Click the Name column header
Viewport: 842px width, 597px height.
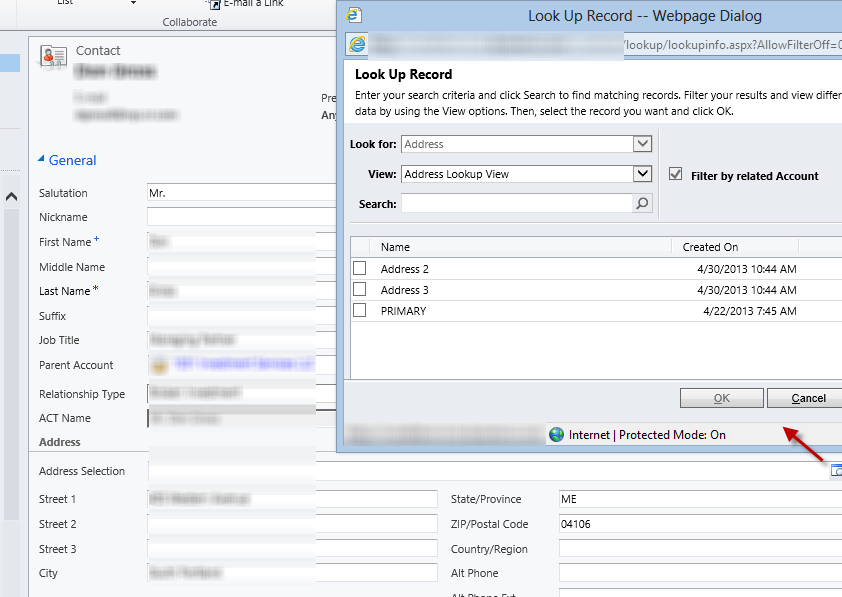pyautogui.click(x=395, y=246)
